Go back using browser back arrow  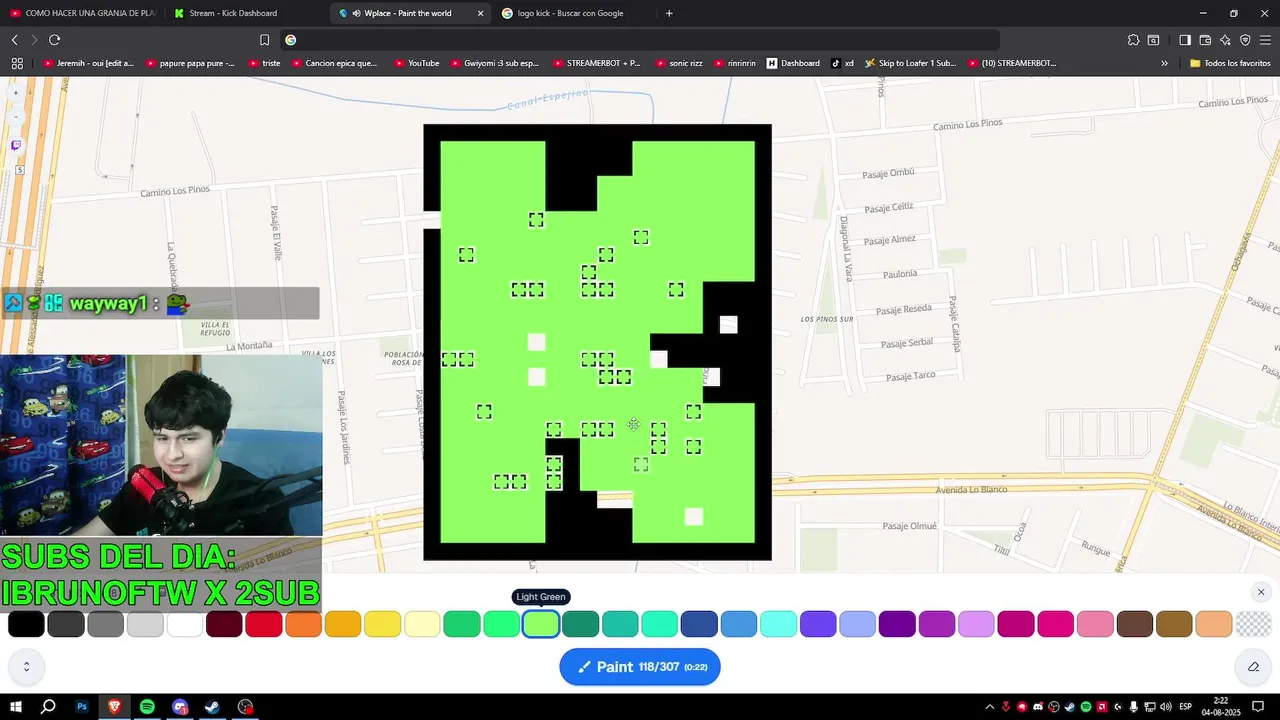click(15, 40)
